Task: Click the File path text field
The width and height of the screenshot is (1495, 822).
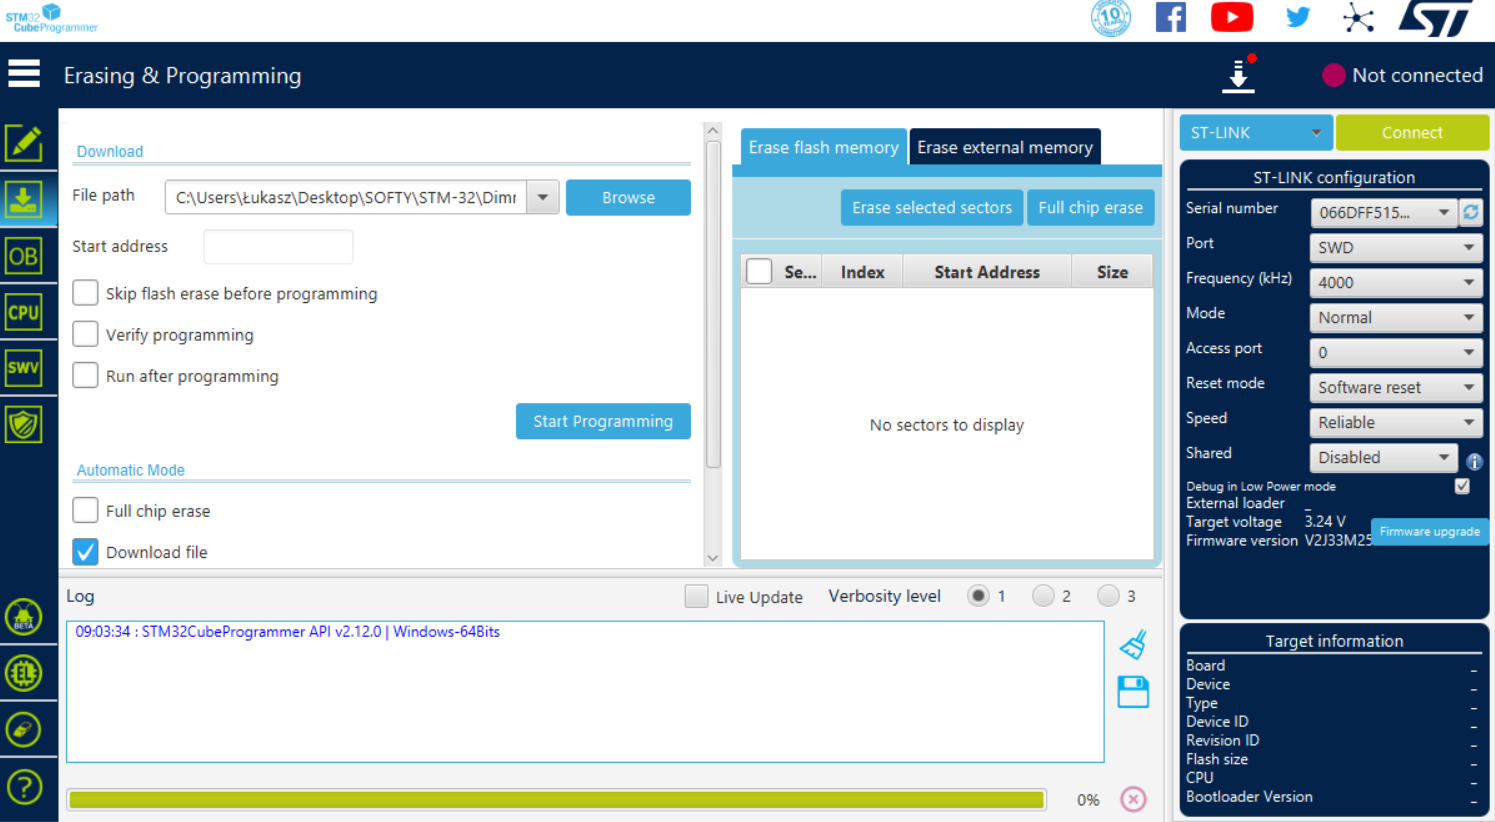Action: pyautogui.click(x=346, y=197)
